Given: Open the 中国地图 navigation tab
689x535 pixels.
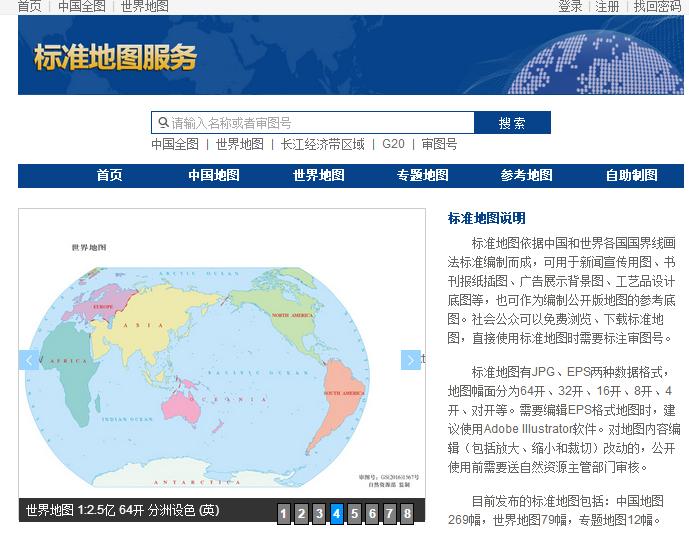Looking at the screenshot, I should pyautogui.click(x=214, y=175).
